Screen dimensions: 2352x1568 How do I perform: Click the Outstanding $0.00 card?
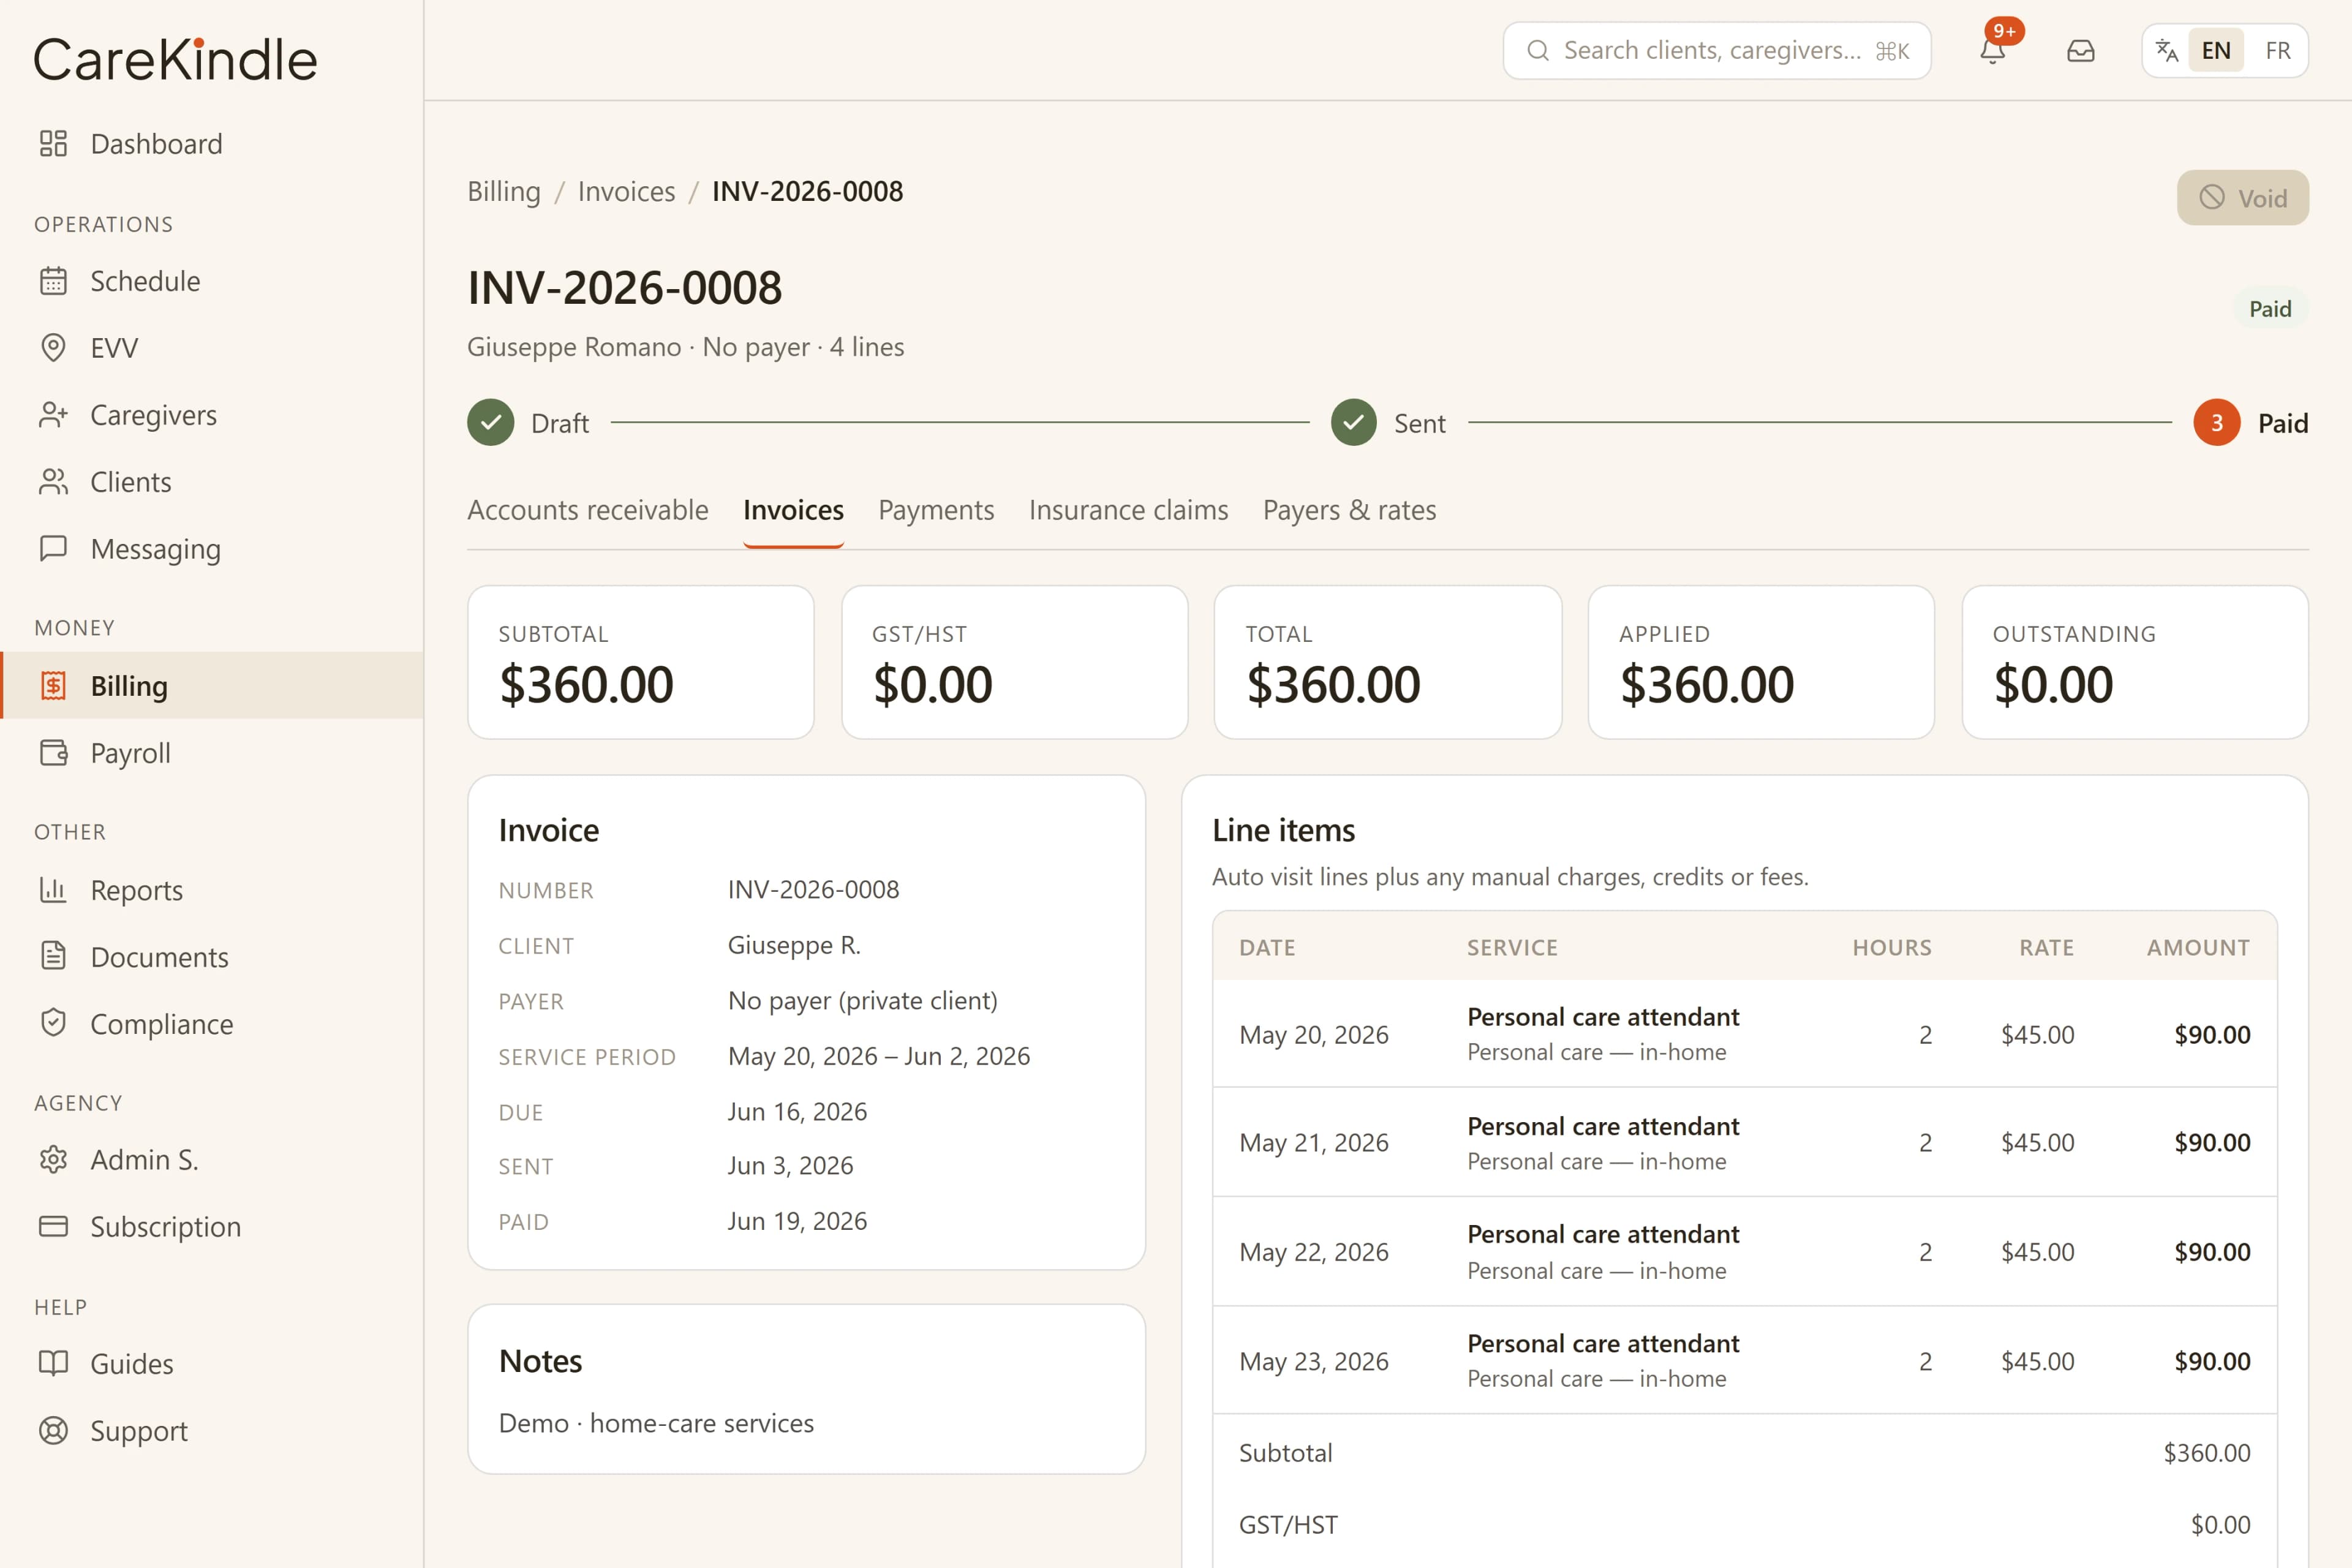click(x=2135, y=662)
